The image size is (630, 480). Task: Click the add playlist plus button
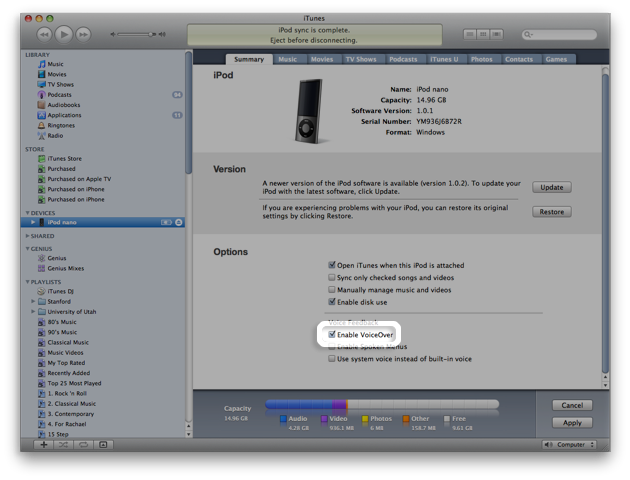(44, 445)
